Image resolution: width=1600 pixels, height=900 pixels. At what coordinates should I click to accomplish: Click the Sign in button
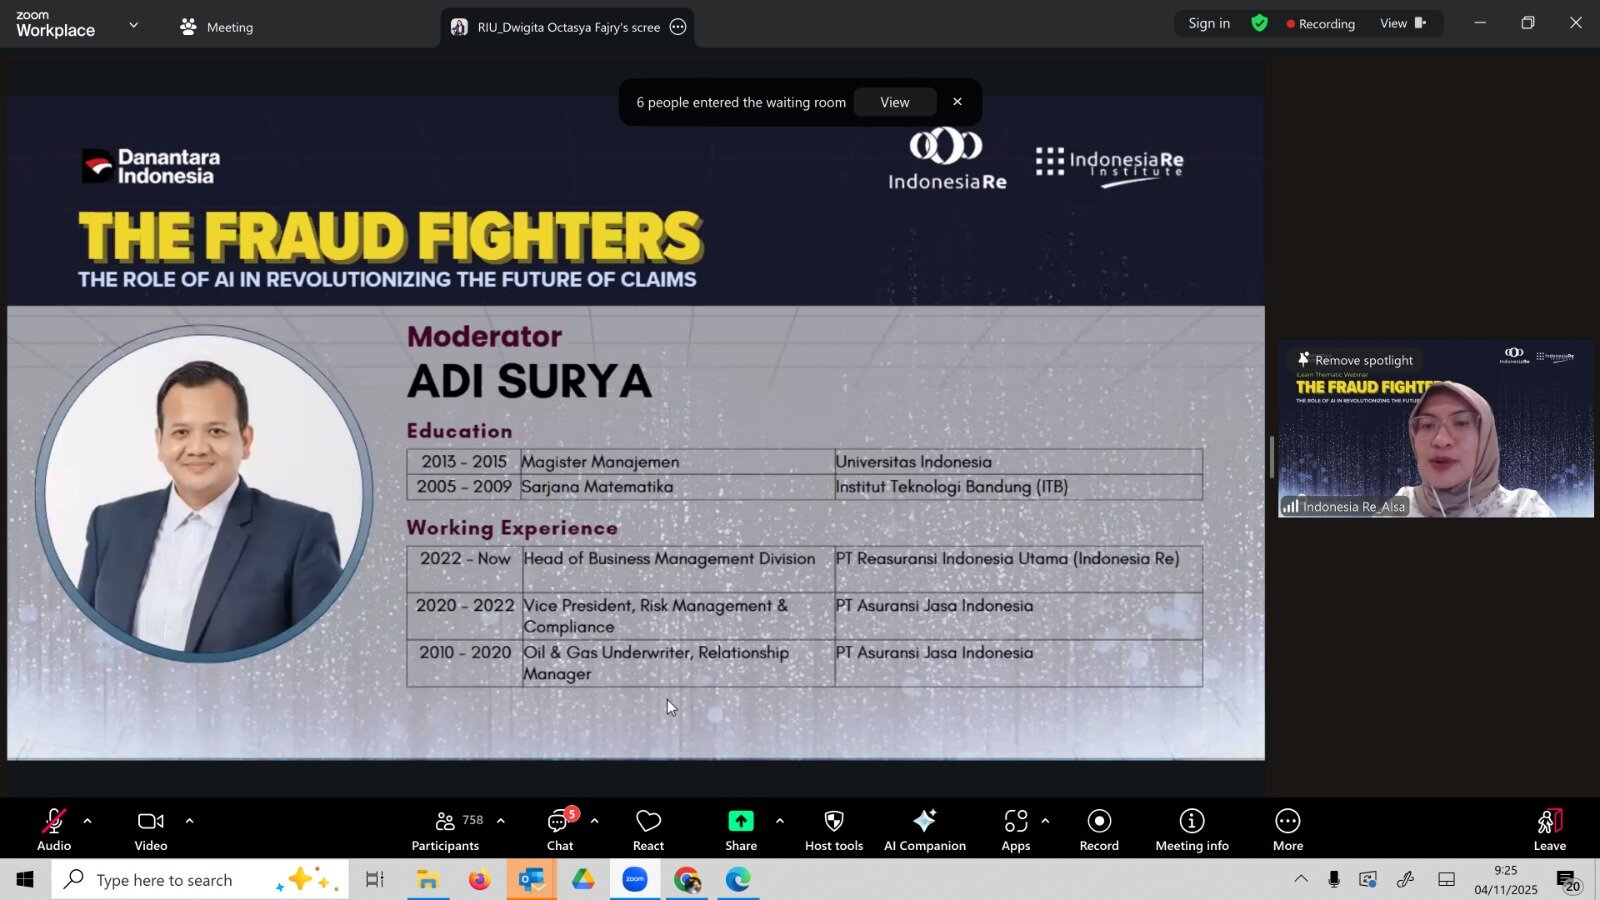(x=1208, y=23)
